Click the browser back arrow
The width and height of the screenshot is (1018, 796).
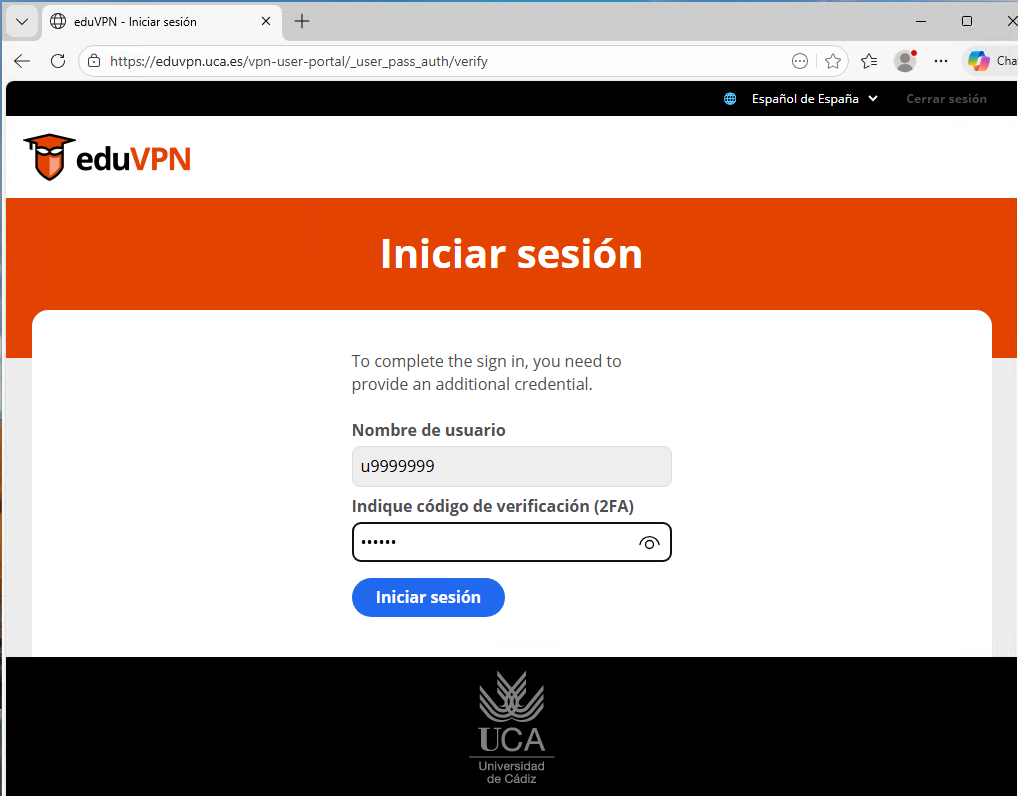(x=22, y=61)
